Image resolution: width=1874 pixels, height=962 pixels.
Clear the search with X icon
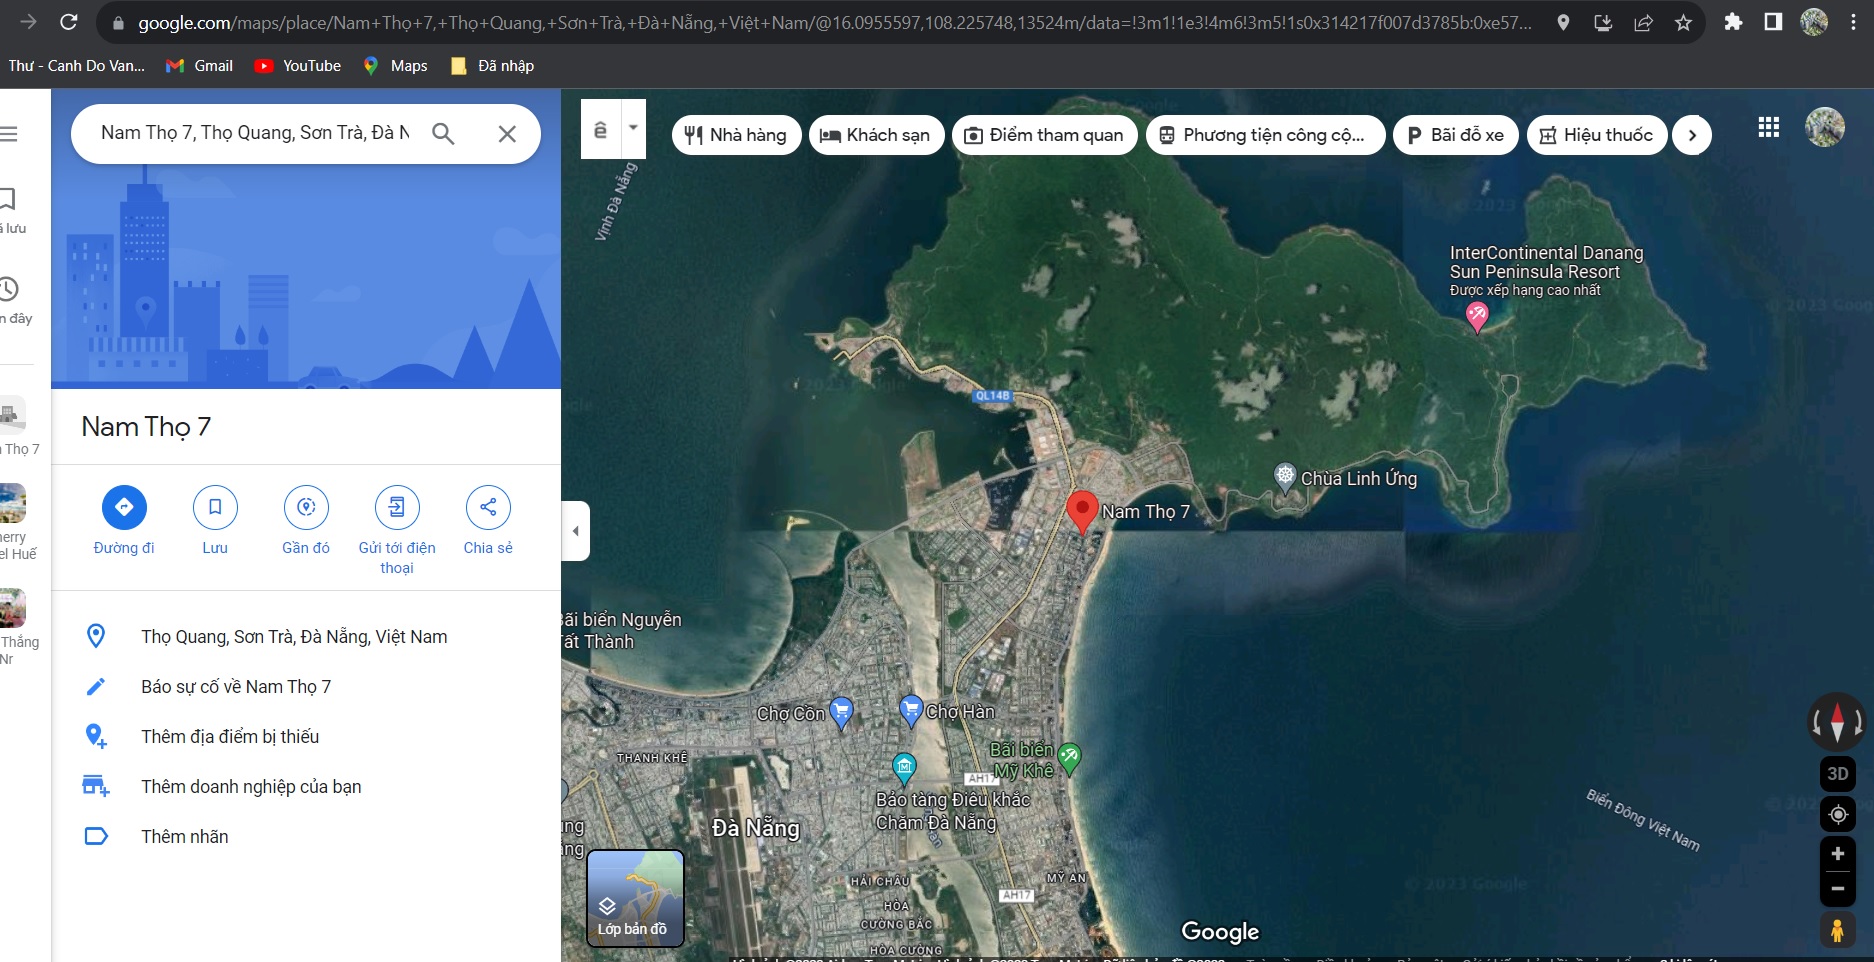coord(507,134)
